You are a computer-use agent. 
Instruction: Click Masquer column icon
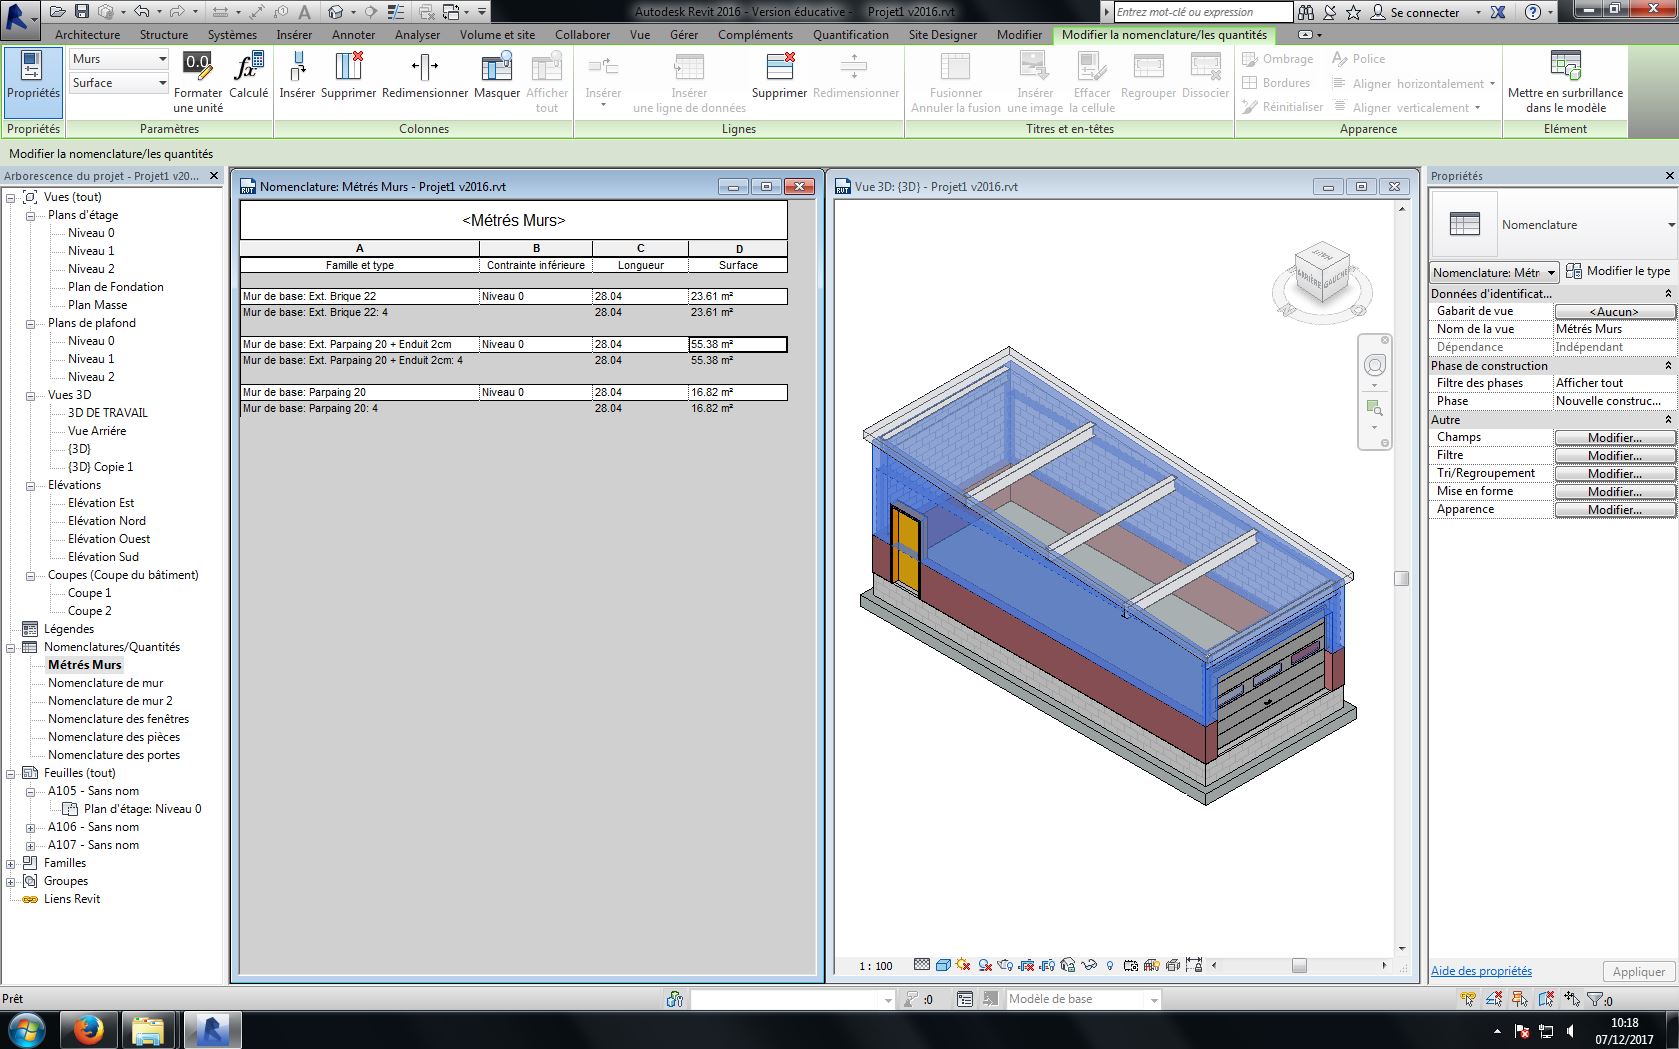(497, 68)
